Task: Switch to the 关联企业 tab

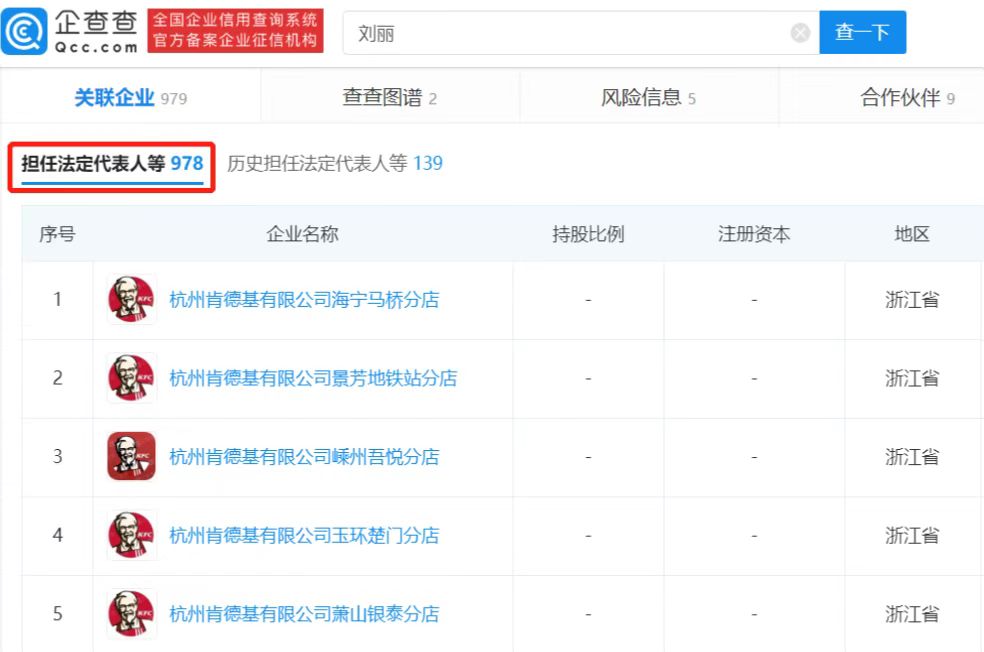Action: tap(131, 97)
